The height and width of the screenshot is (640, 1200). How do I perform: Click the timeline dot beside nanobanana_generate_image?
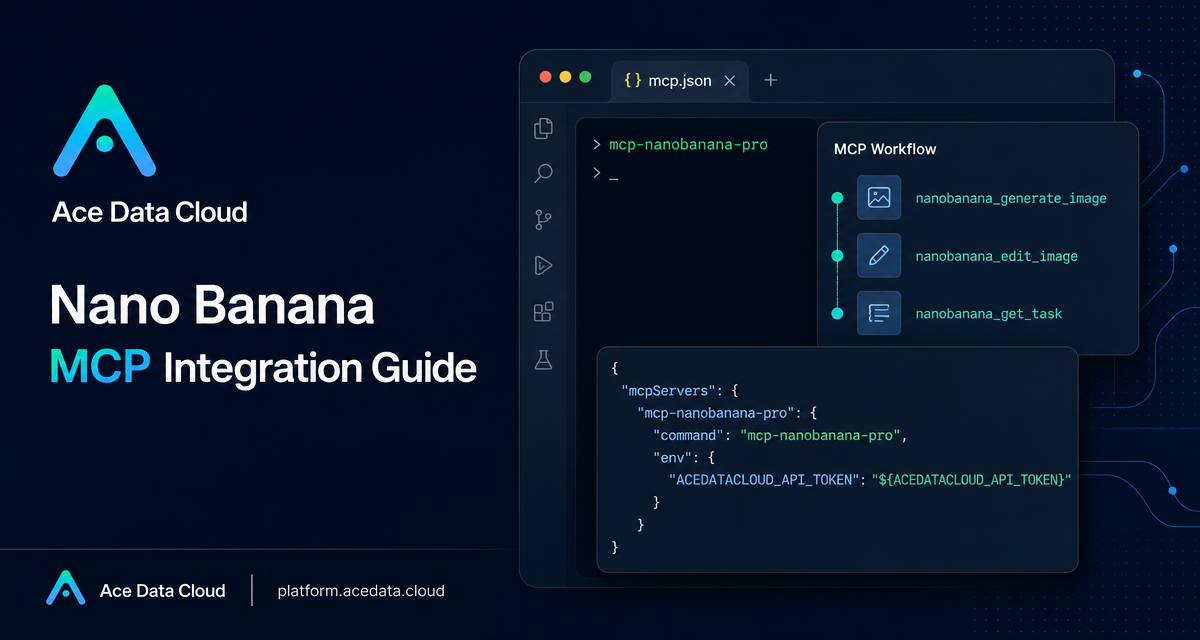coord(838,198)
